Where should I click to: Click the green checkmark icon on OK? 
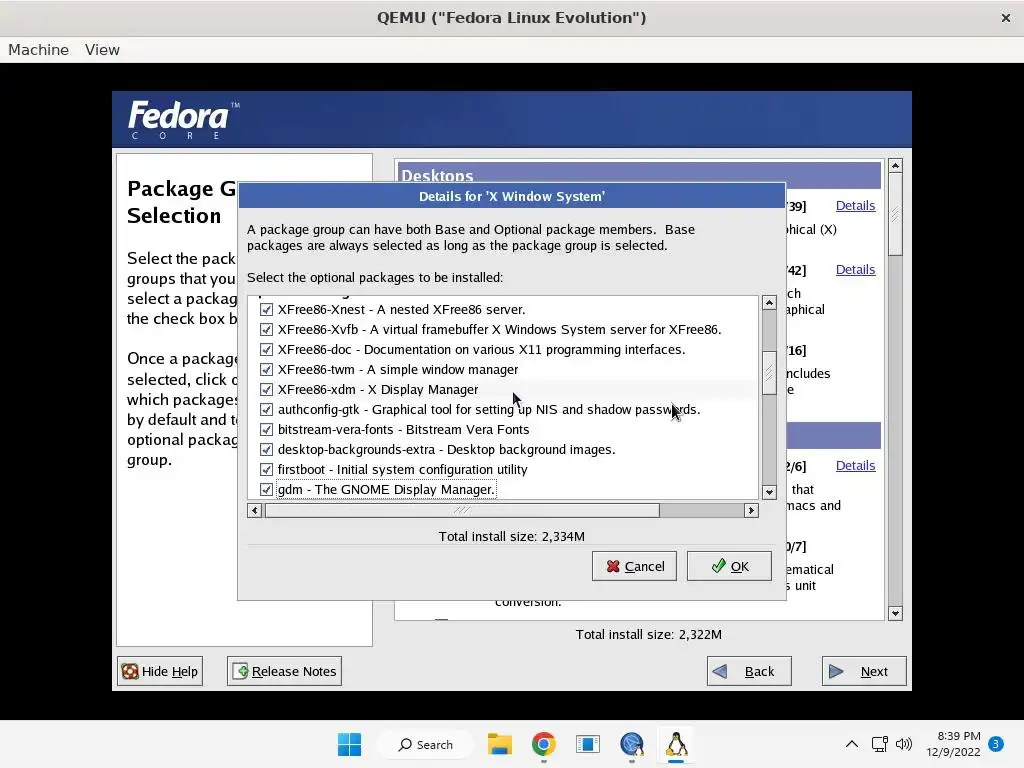(x=718, y=566)
